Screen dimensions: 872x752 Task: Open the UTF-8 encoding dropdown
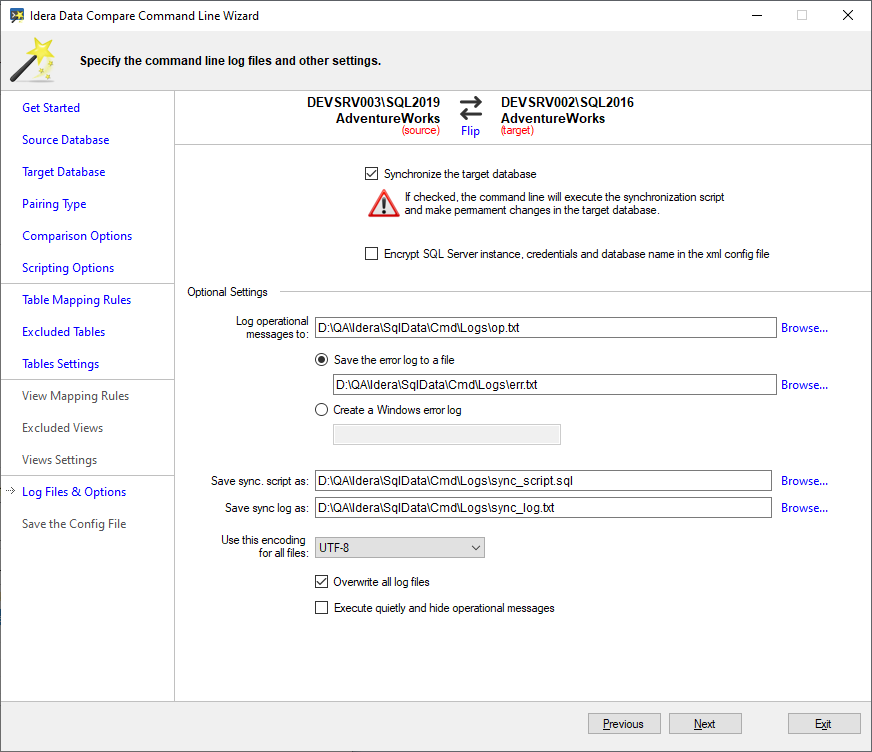(x=399, y=548)
